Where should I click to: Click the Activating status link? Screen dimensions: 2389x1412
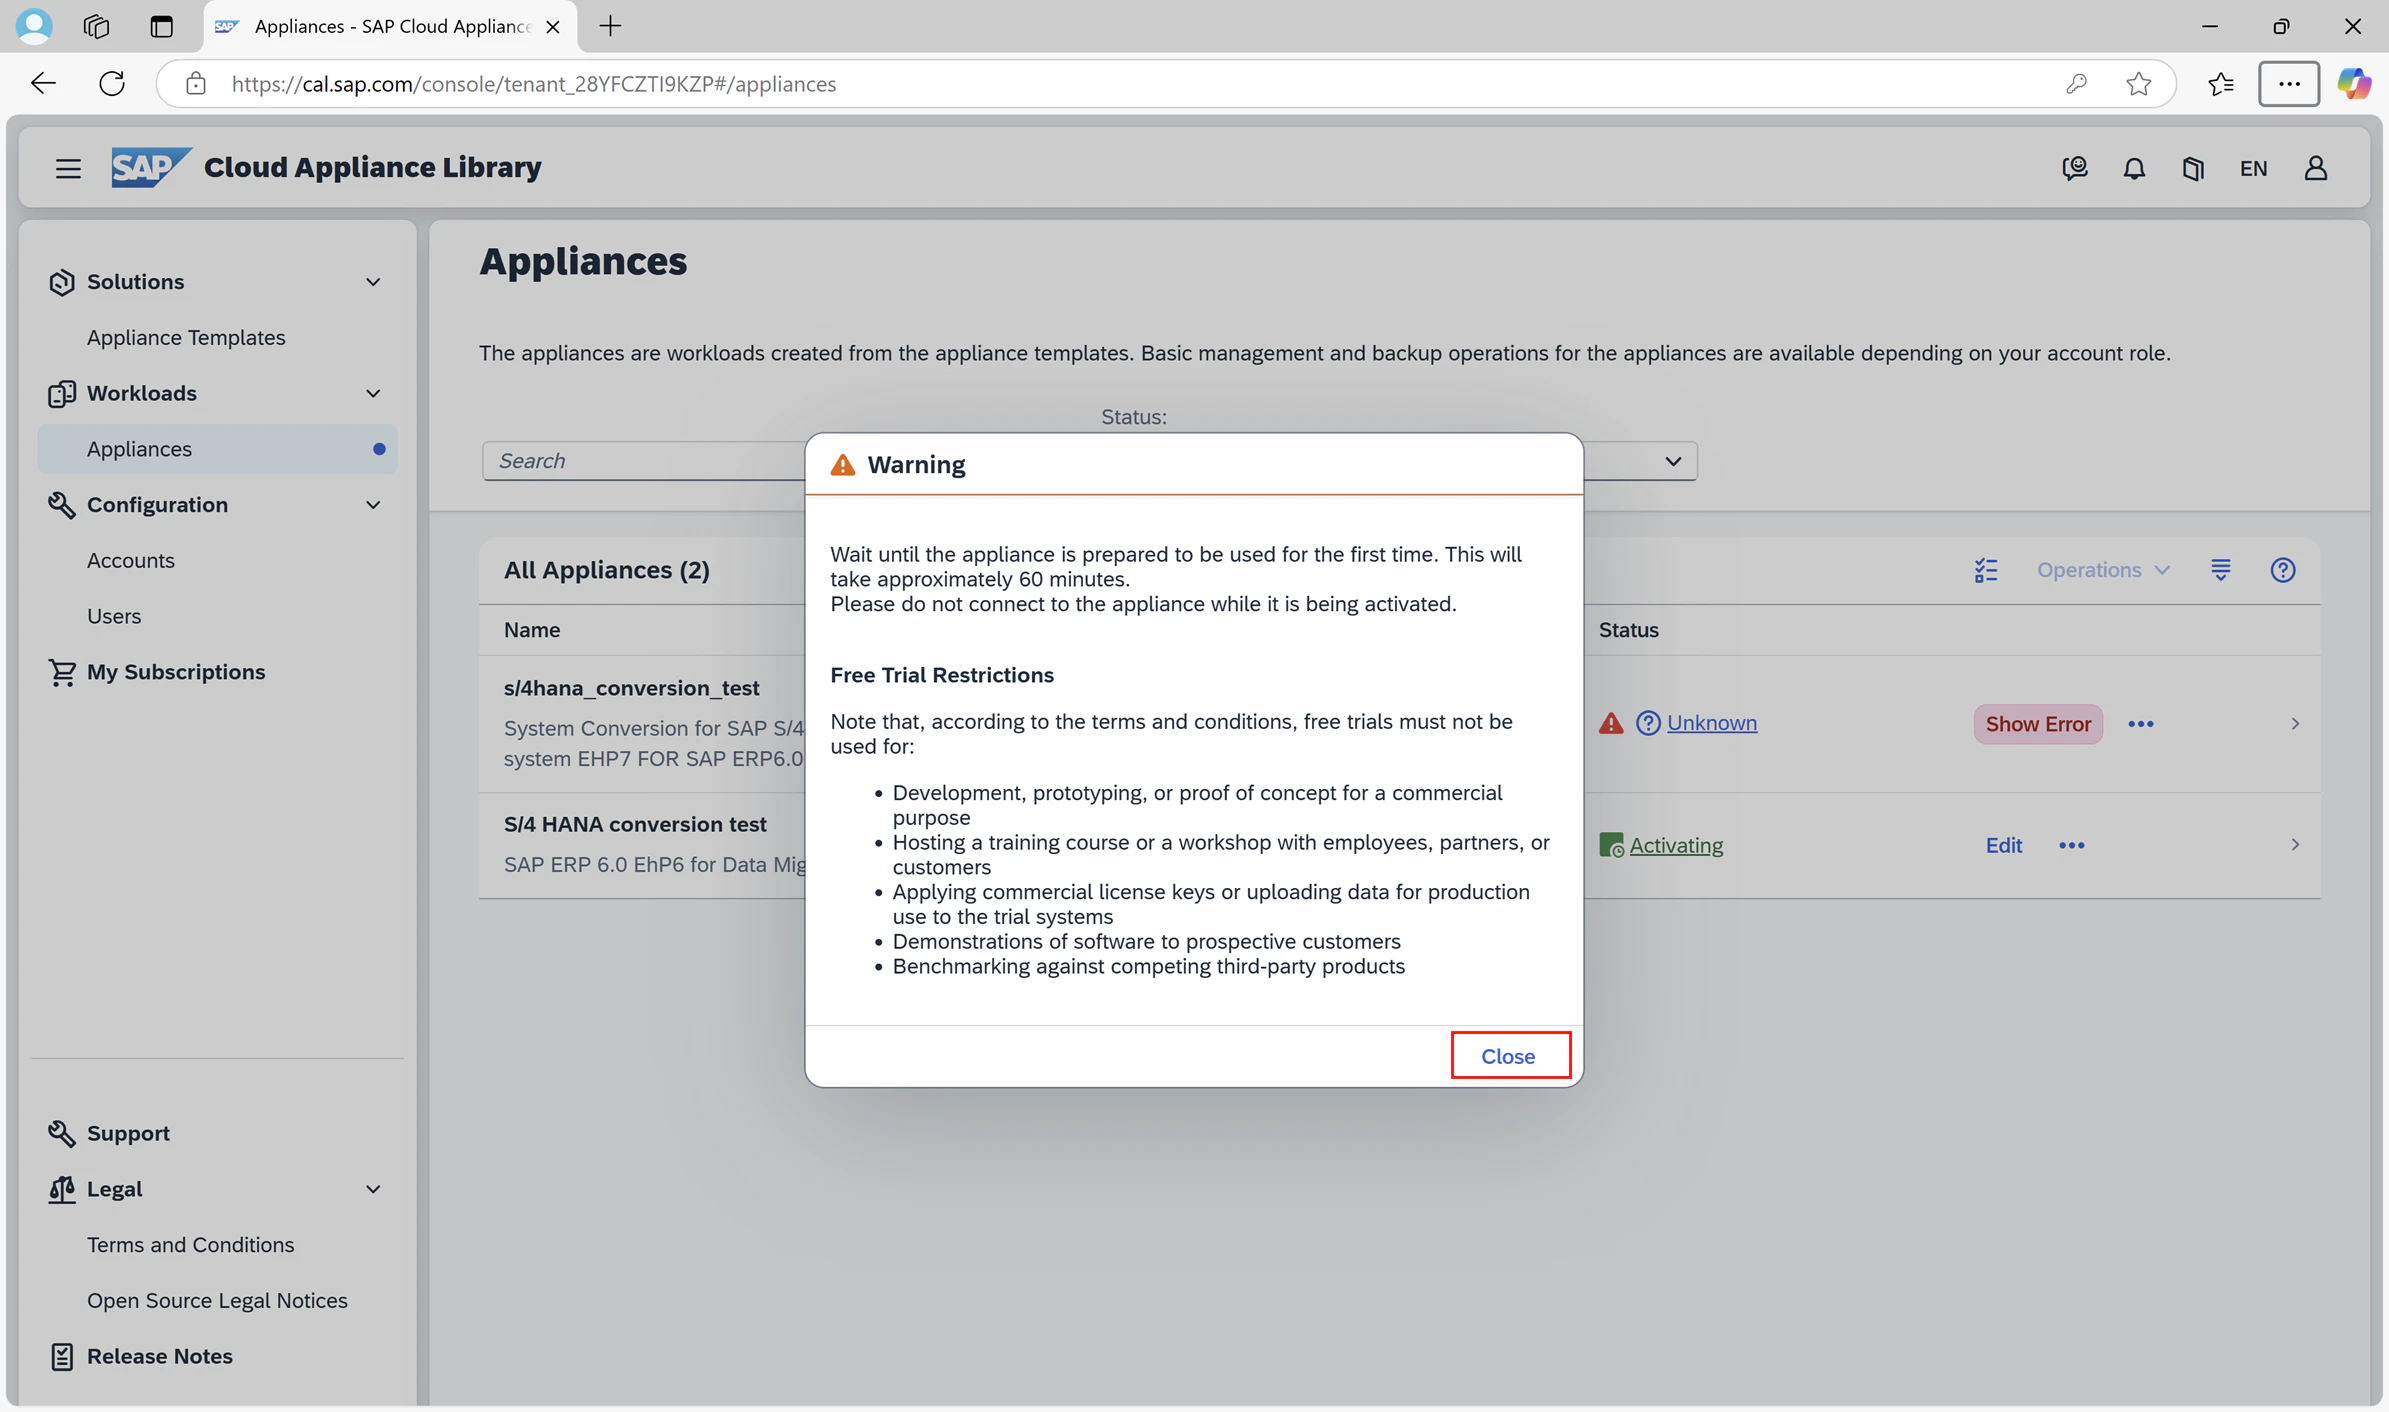click(1676, 845)
